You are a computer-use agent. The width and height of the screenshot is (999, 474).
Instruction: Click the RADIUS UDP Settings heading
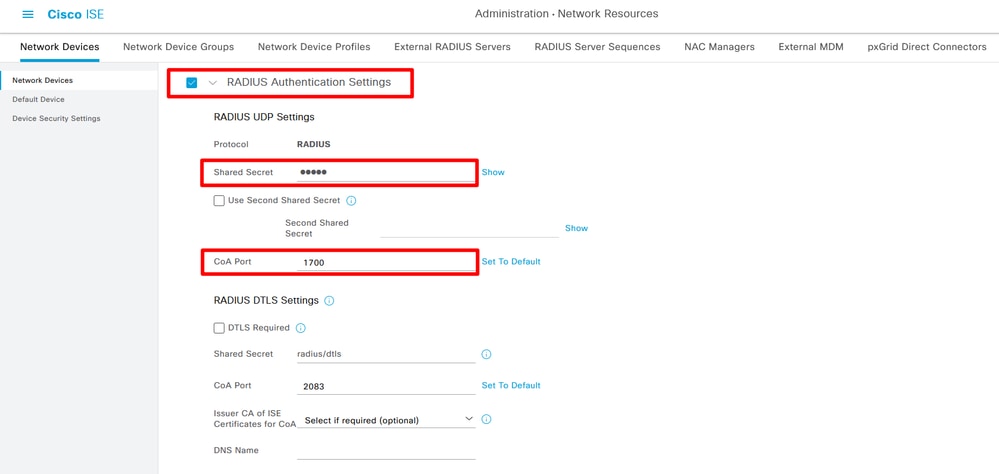pos(264,117)
